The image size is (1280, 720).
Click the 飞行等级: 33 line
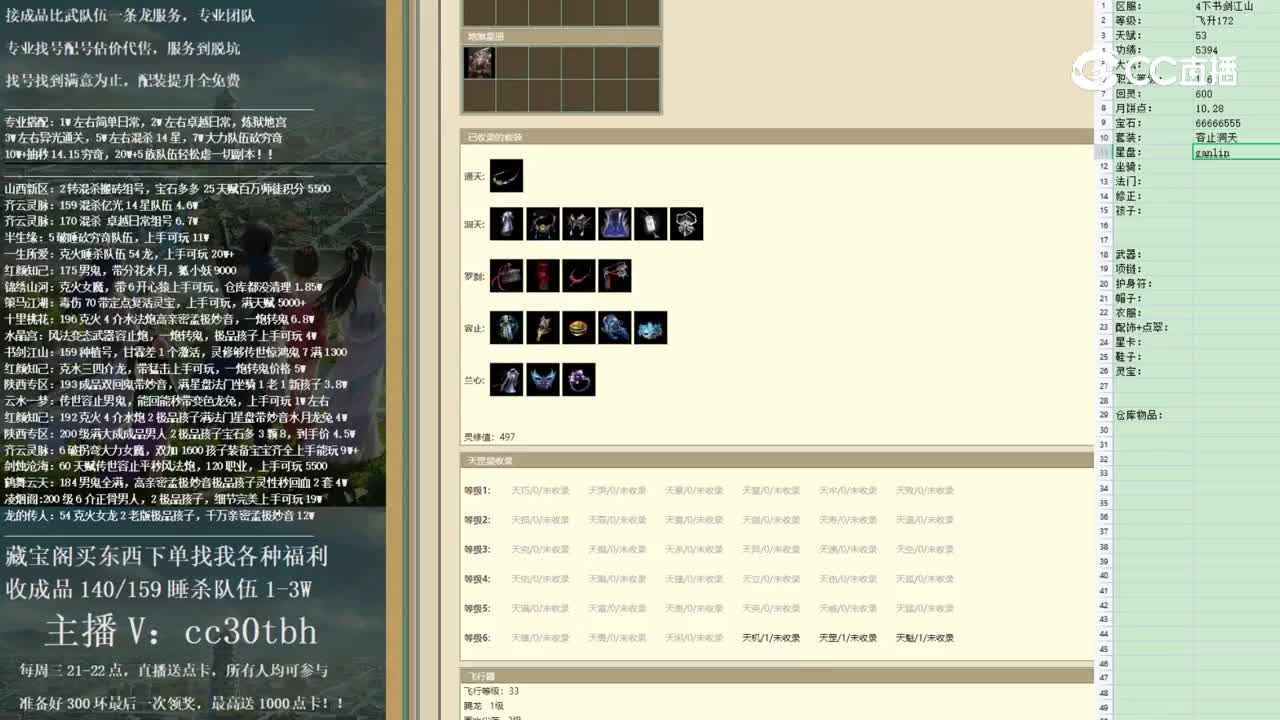pos(492,691)
